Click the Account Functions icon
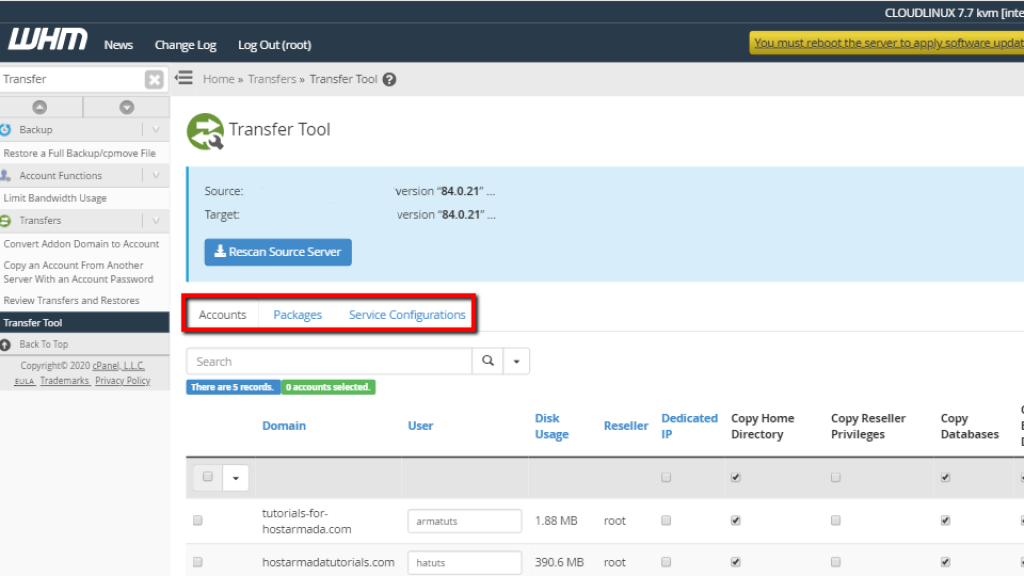This screenshot has width=1024, height=576. coord(6,175)
